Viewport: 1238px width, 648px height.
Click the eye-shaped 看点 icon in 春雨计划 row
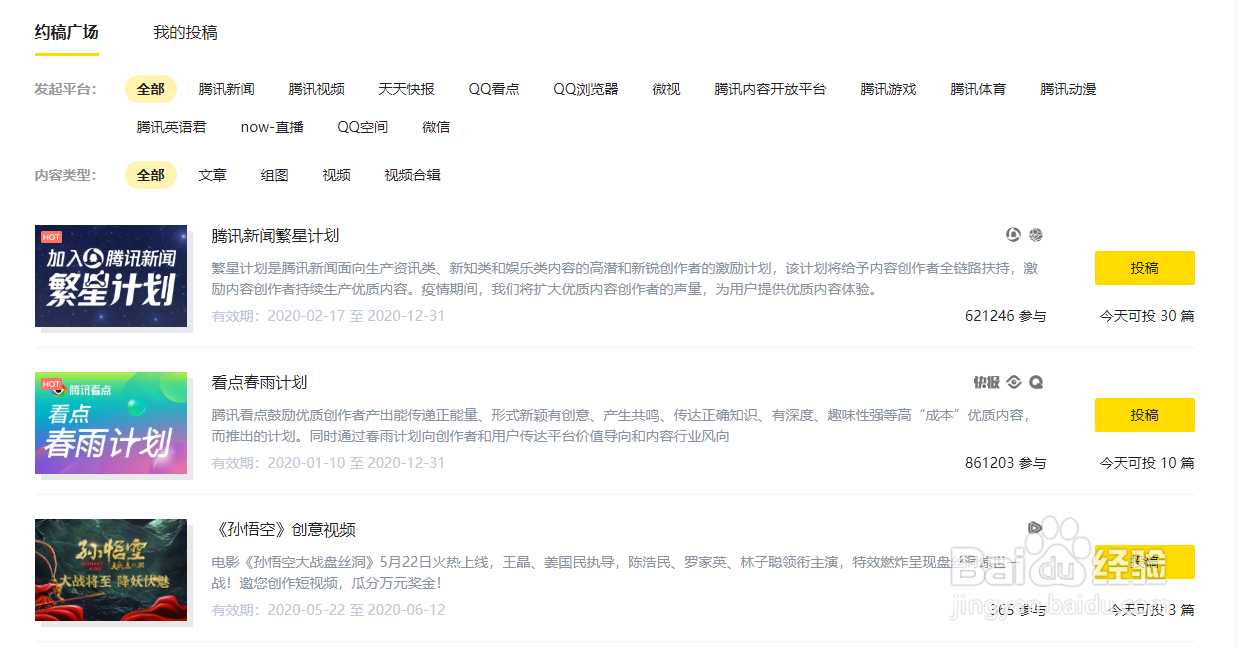click(1014, 382)
